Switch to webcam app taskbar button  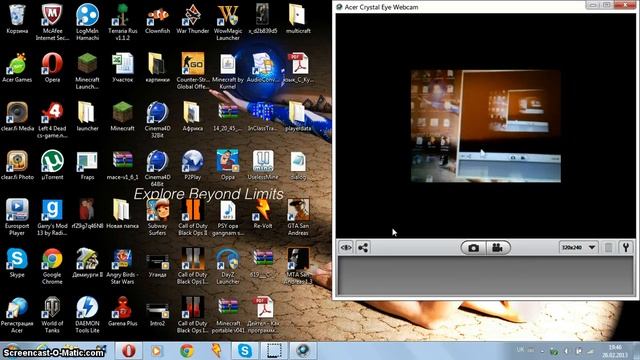pos(303,351)
